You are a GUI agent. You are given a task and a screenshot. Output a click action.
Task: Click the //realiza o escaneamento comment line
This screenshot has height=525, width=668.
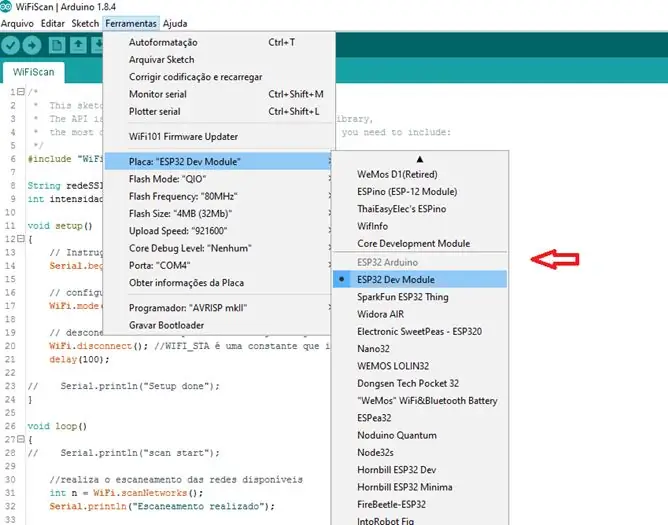click(x=176, y=480)
